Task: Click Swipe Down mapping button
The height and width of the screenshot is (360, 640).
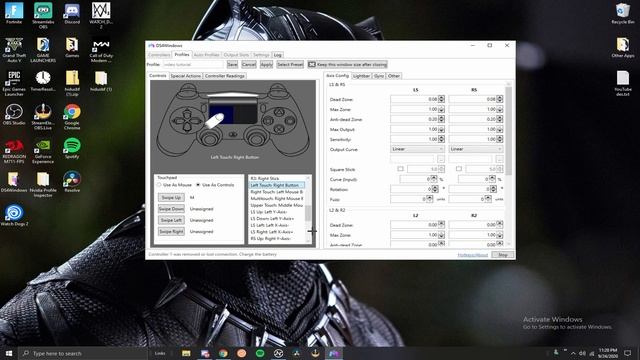Action: (x=171, y=209)
